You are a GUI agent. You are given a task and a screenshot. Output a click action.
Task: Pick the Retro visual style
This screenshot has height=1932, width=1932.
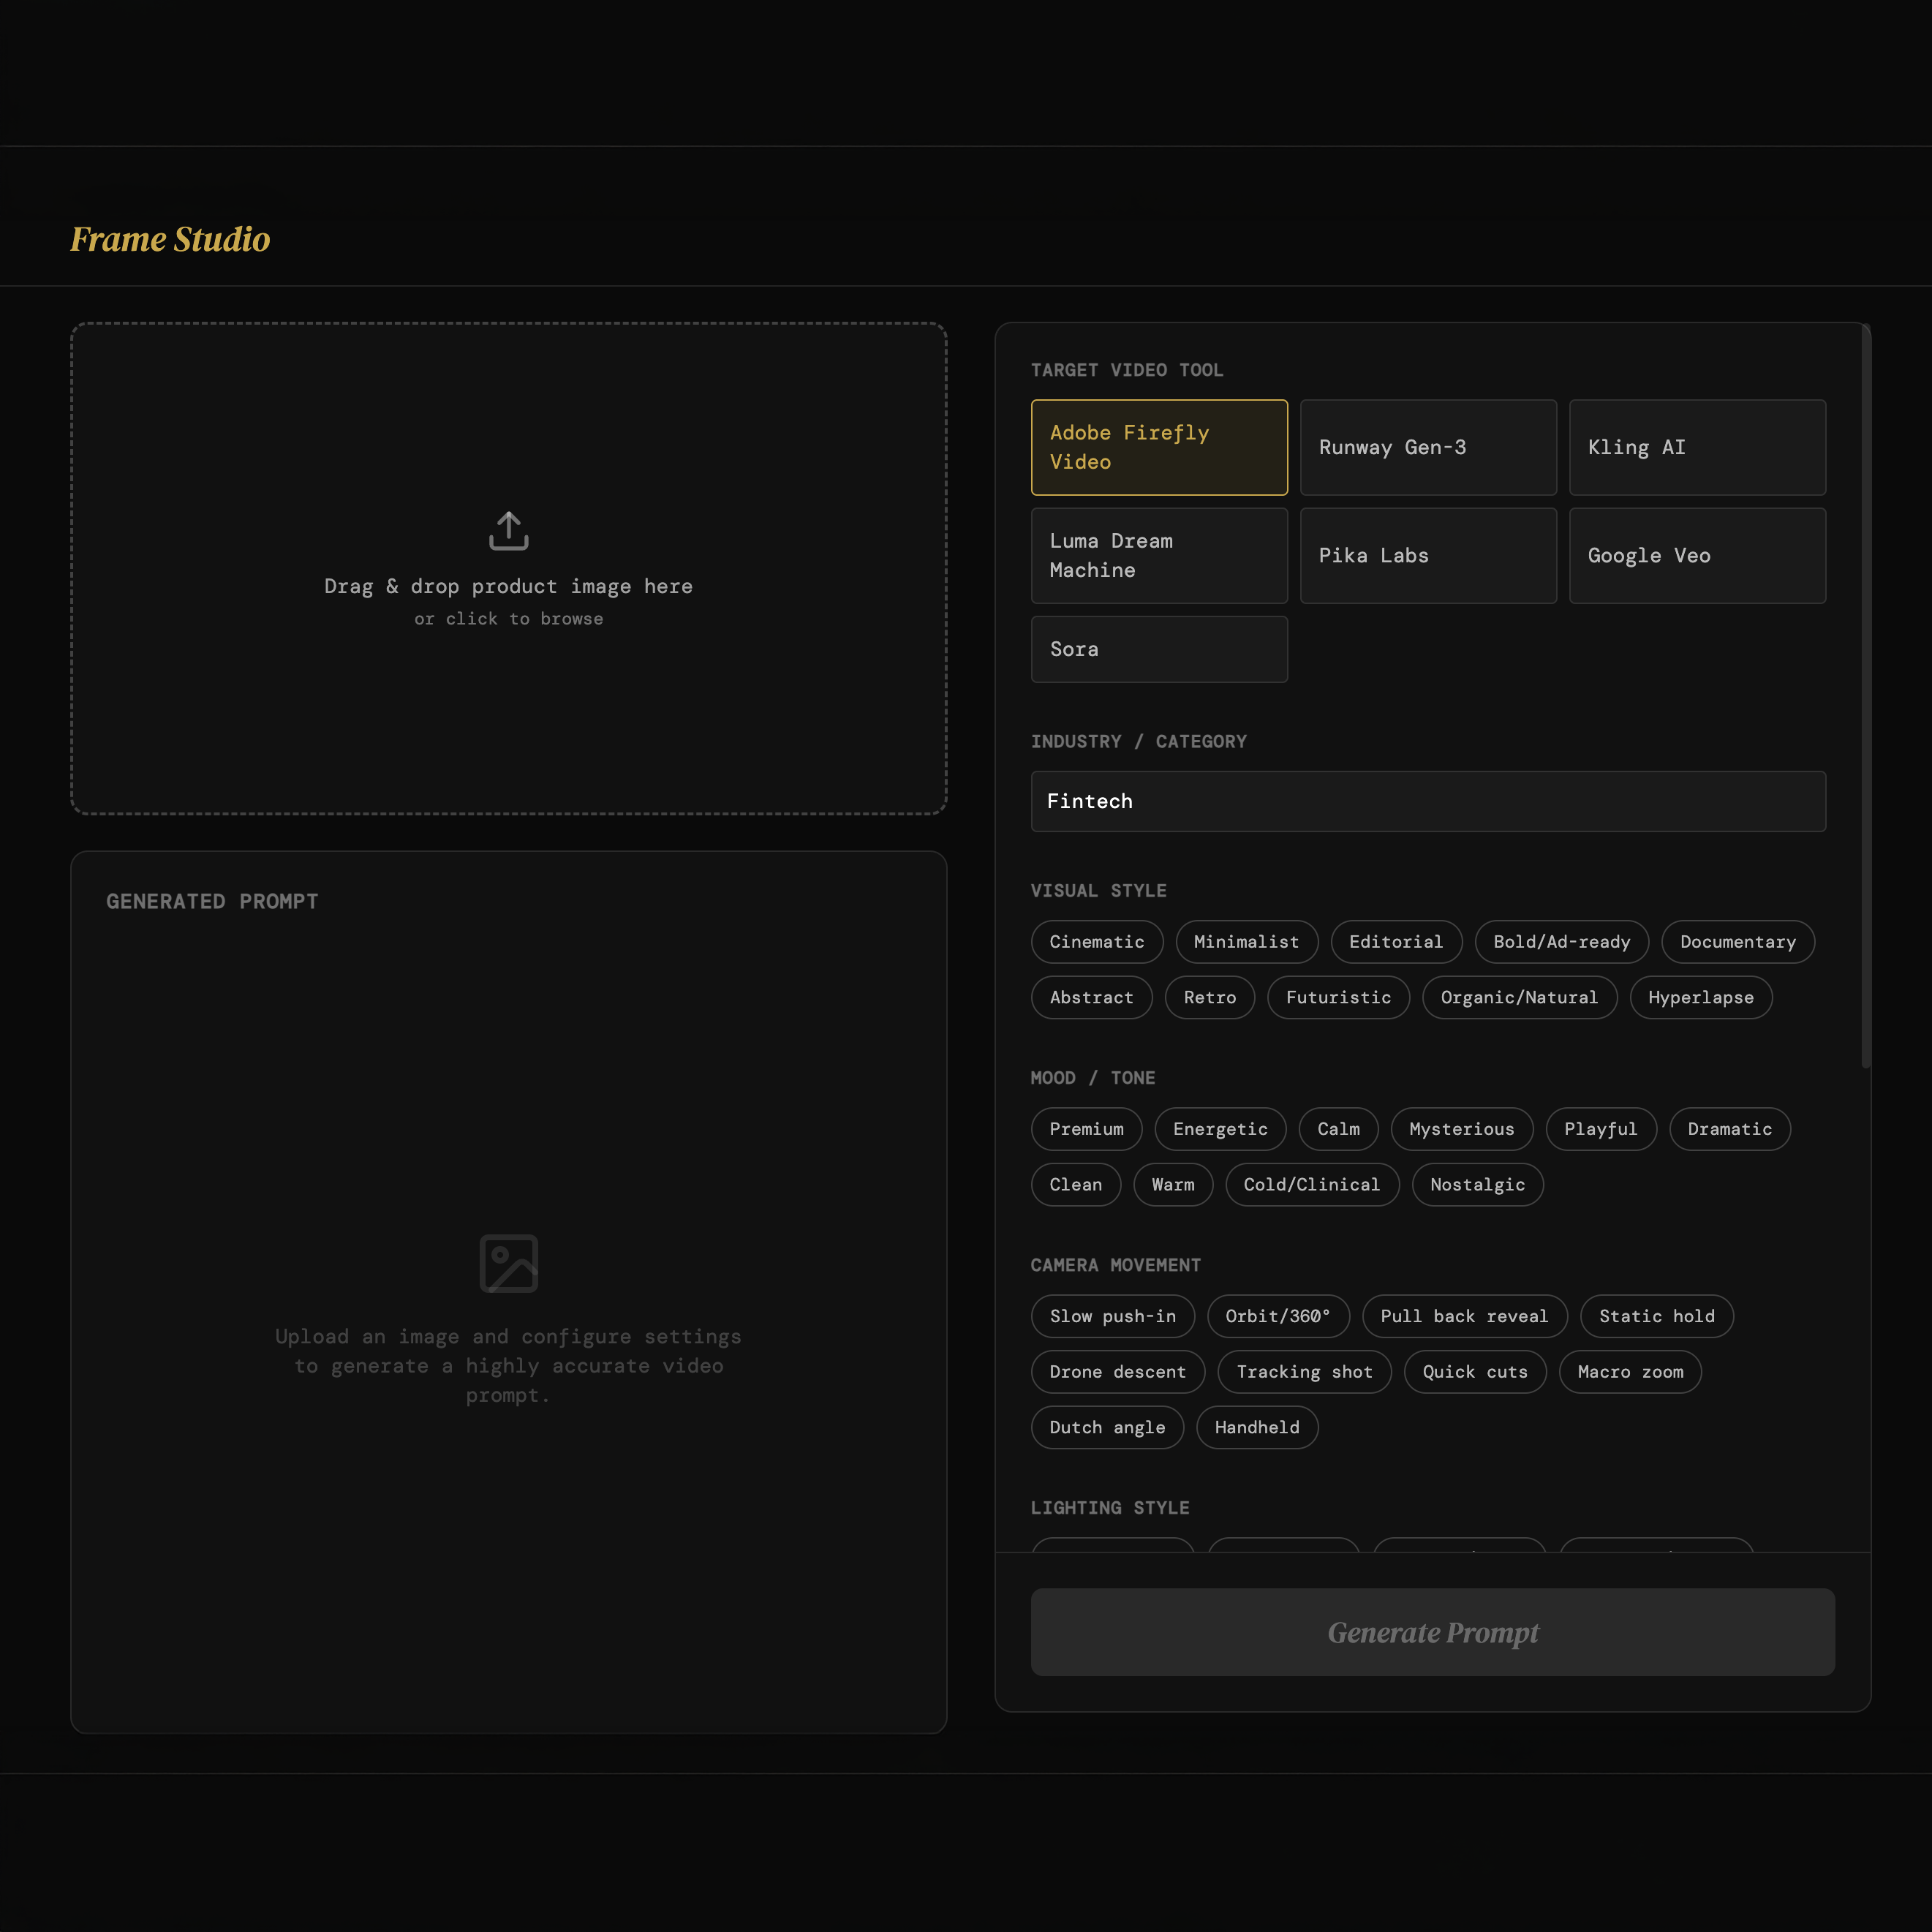(x=1209, y=997)
